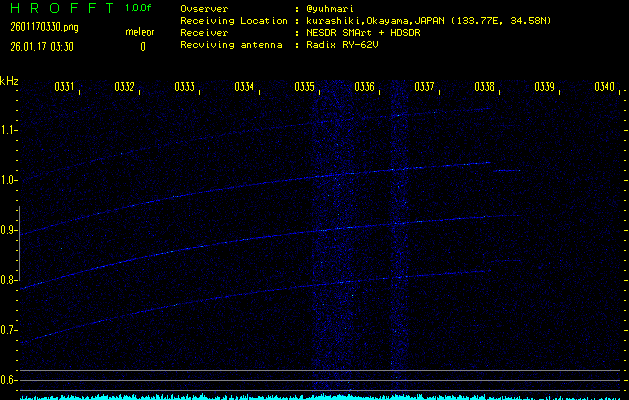Click the 1.1 kHz frequency label
629x400 pixels.
point(9,130)
